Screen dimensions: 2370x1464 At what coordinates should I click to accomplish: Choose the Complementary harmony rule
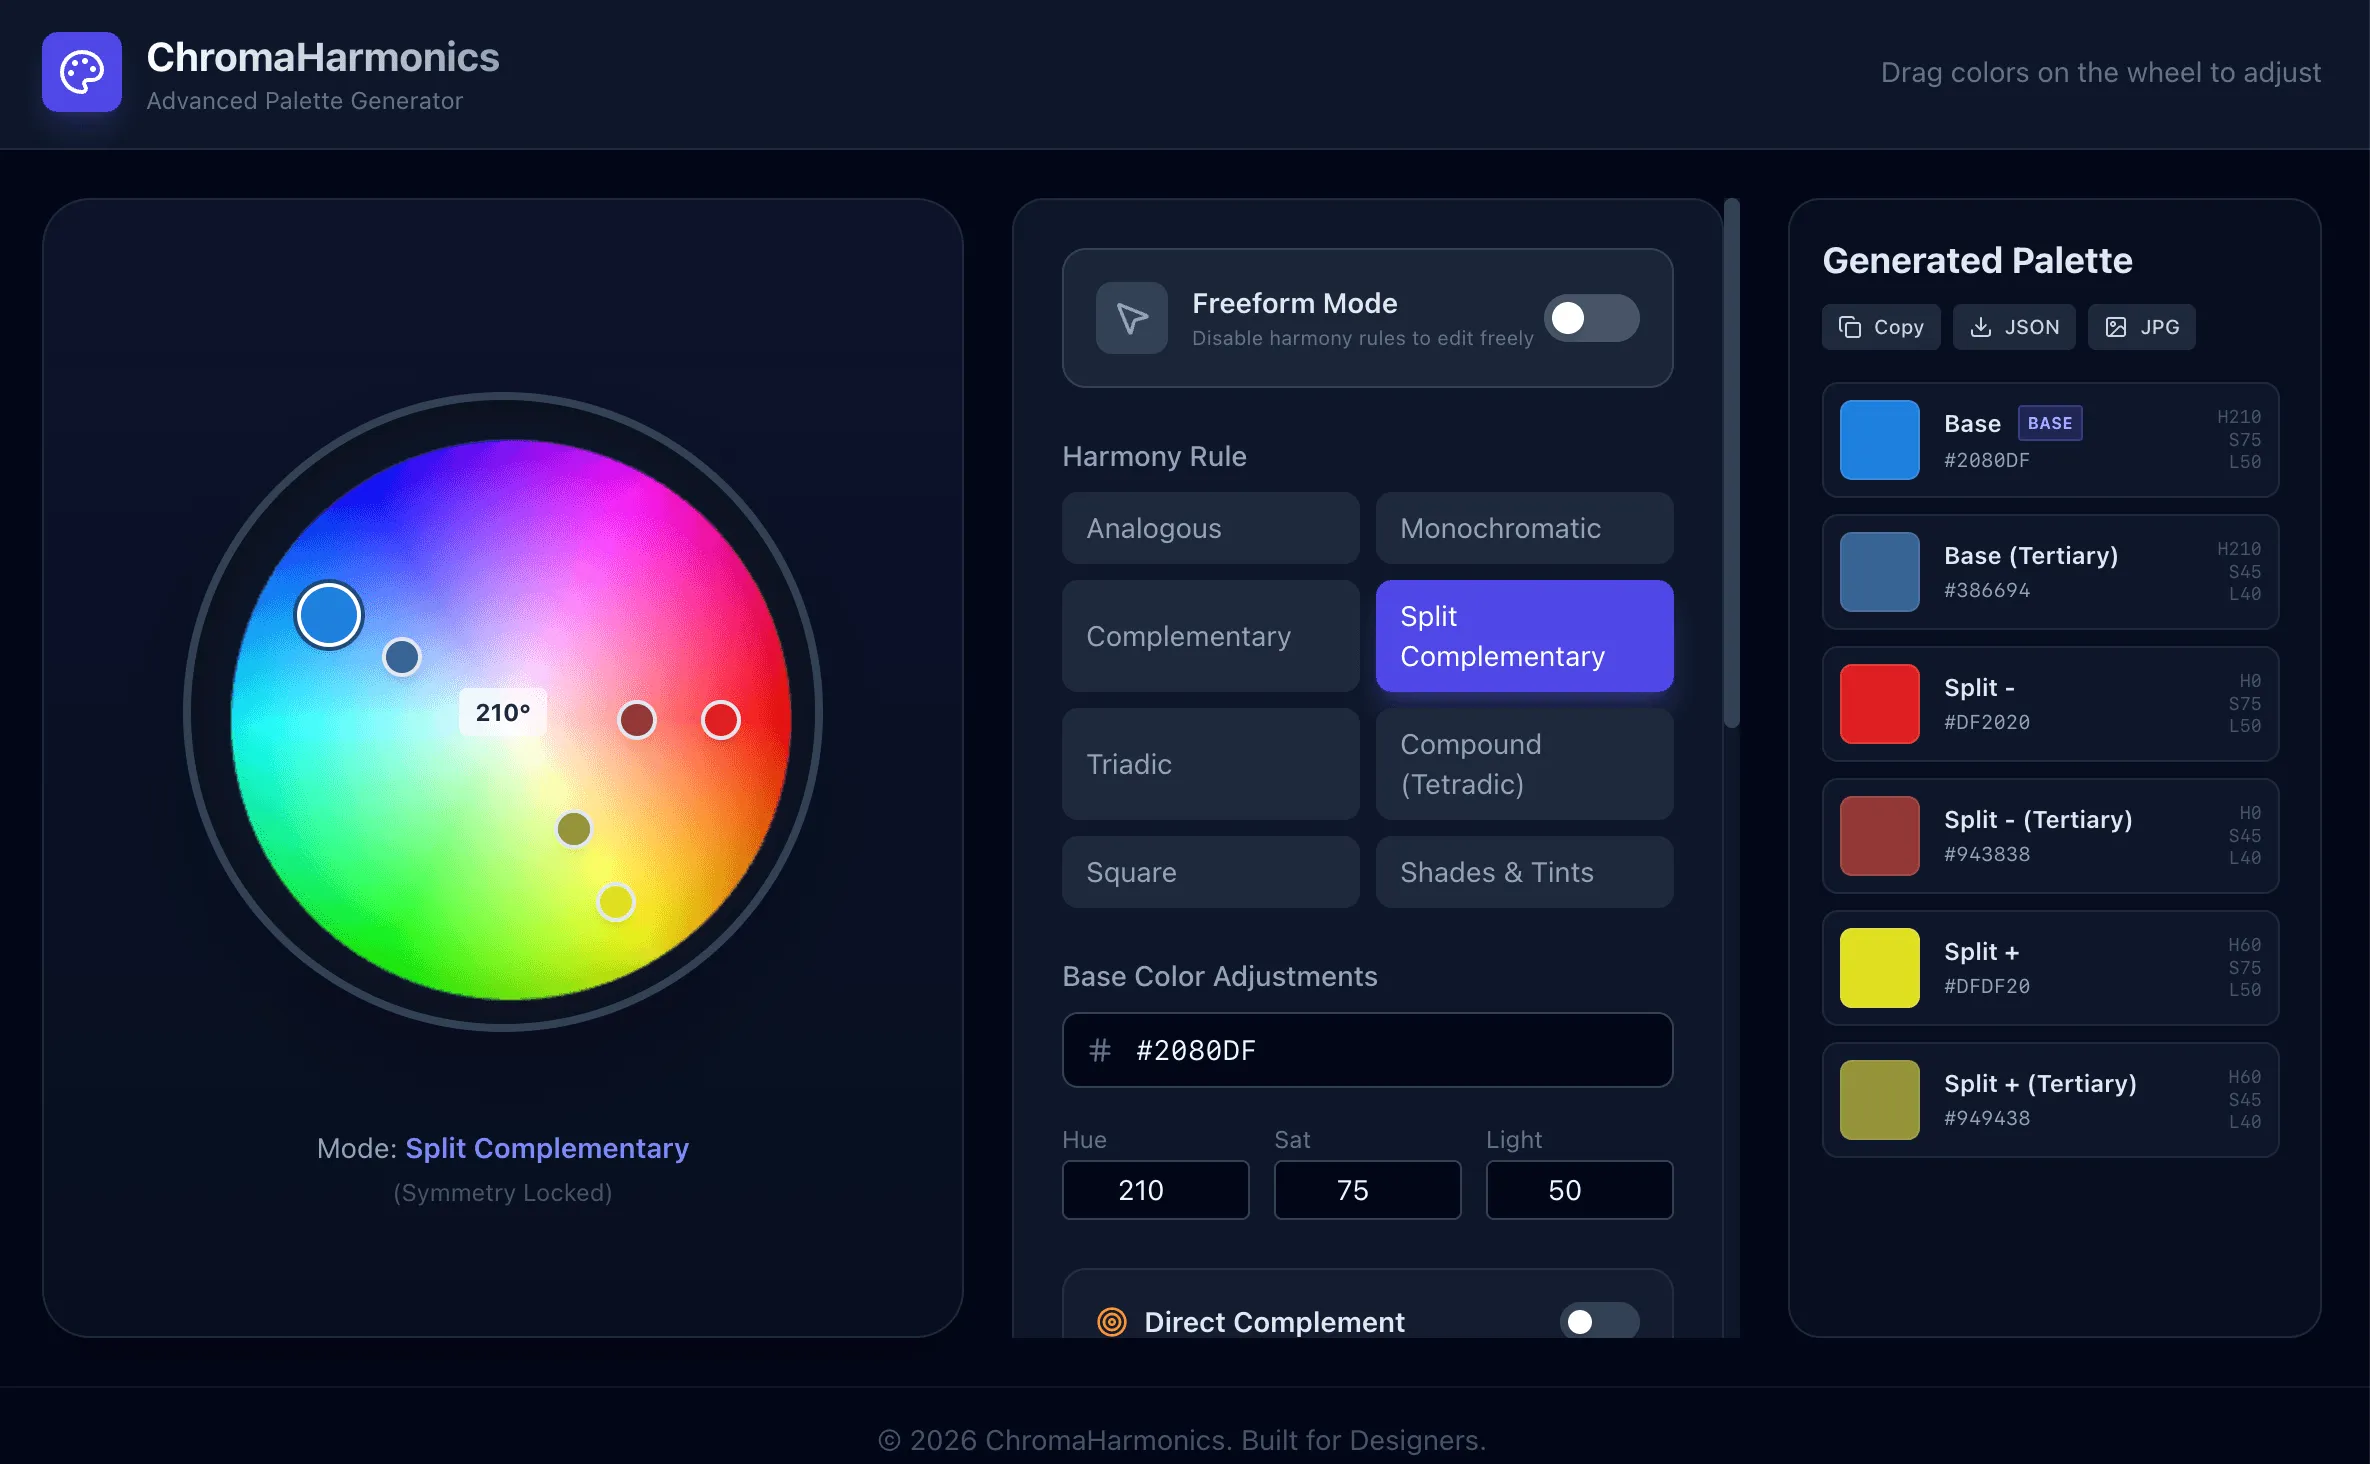1211,636
